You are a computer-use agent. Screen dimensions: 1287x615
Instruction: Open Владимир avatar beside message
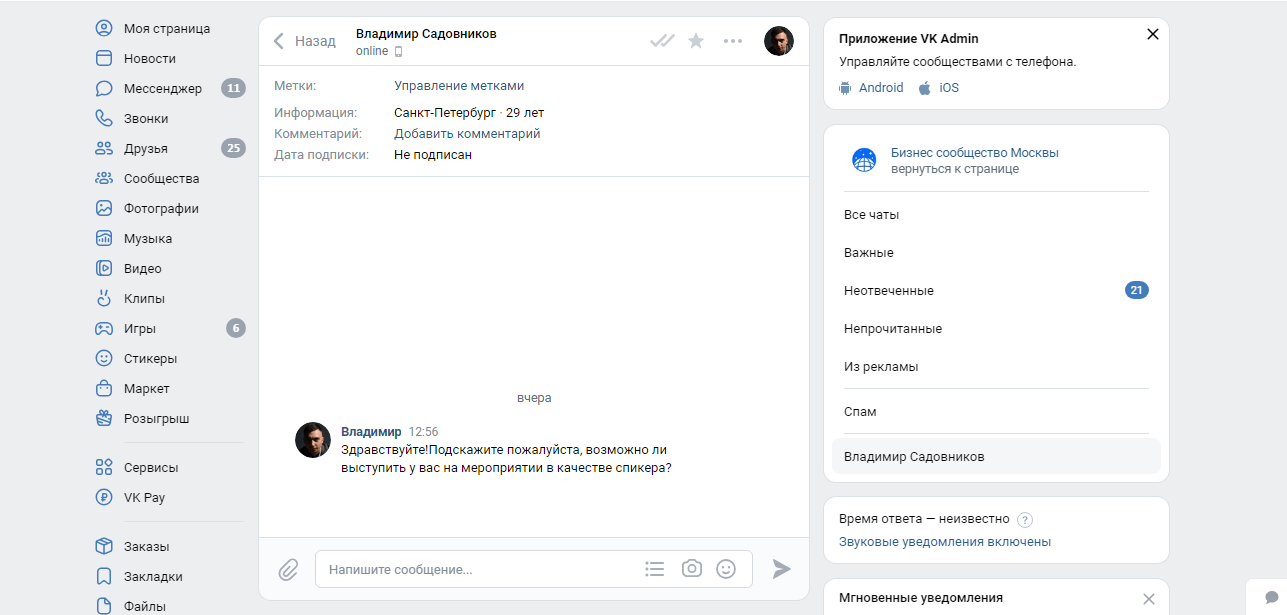pos(313,440)
